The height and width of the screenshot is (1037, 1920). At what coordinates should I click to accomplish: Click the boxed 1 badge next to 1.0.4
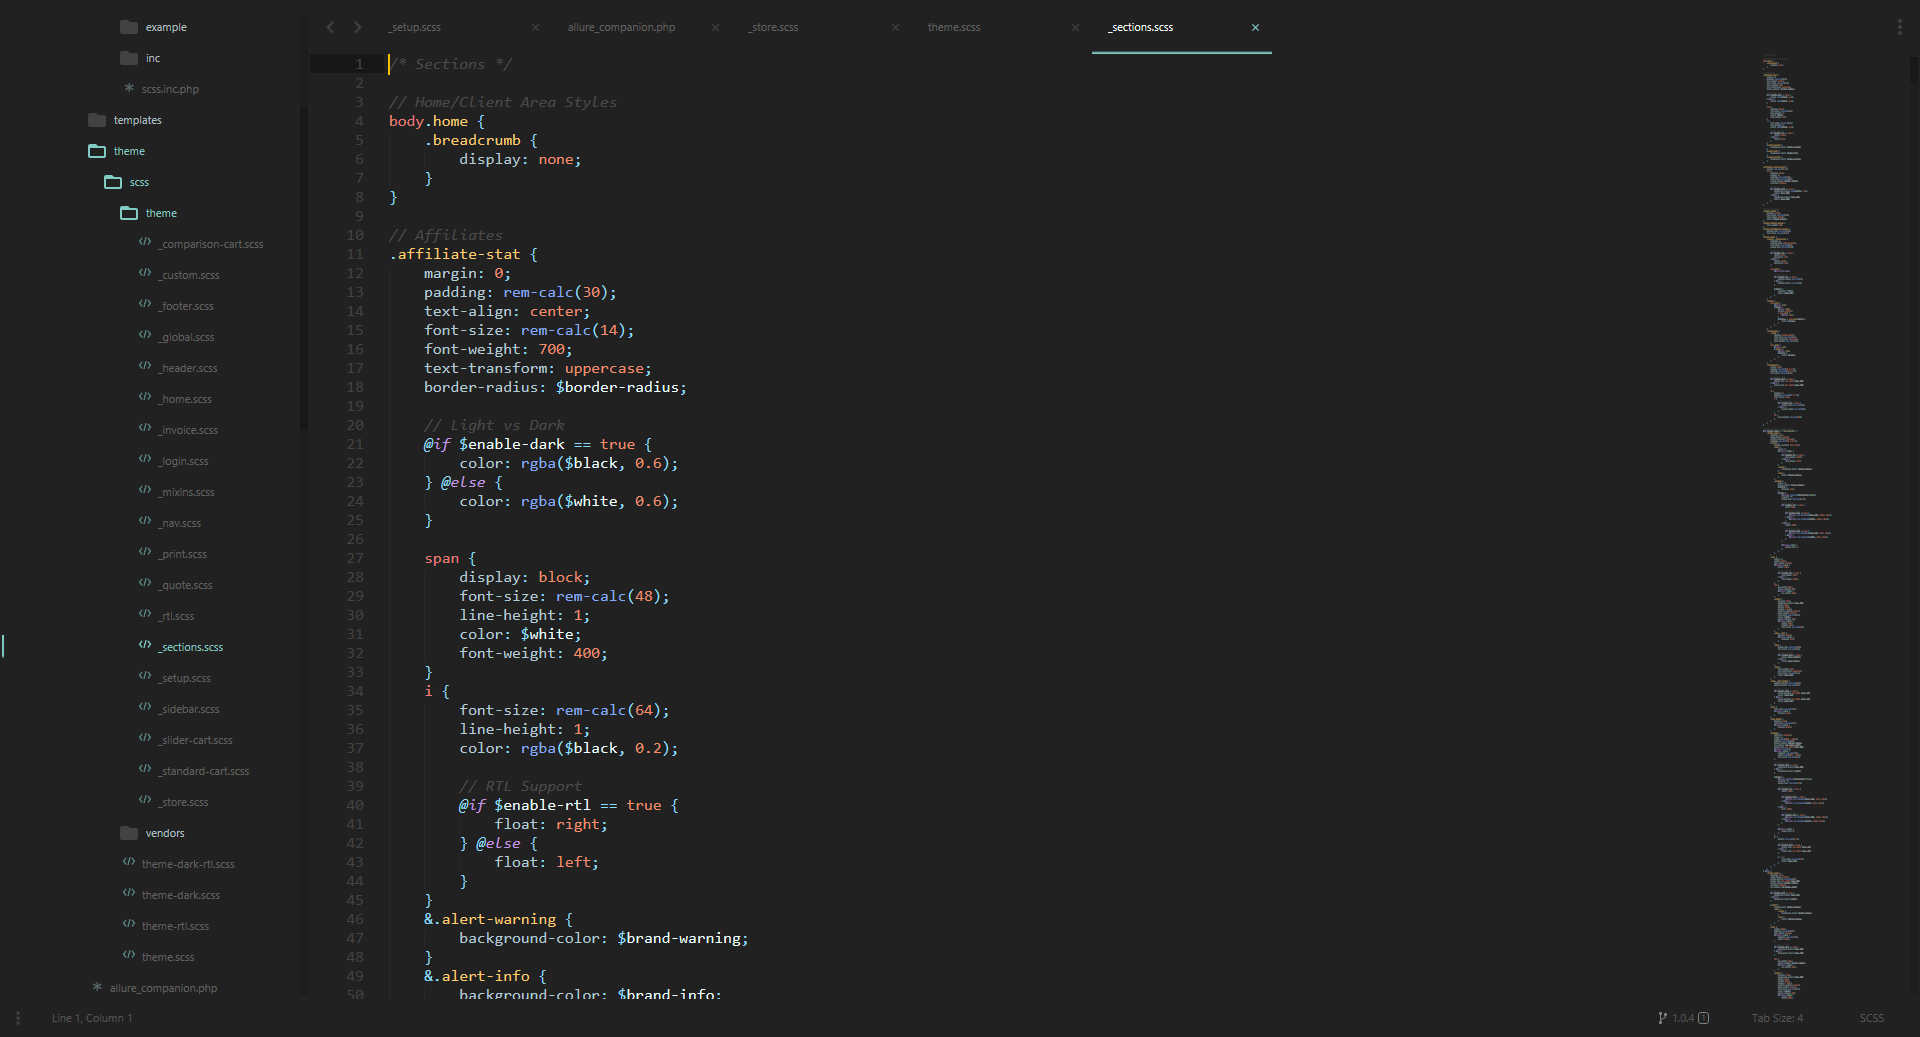pos(1703,1018)
